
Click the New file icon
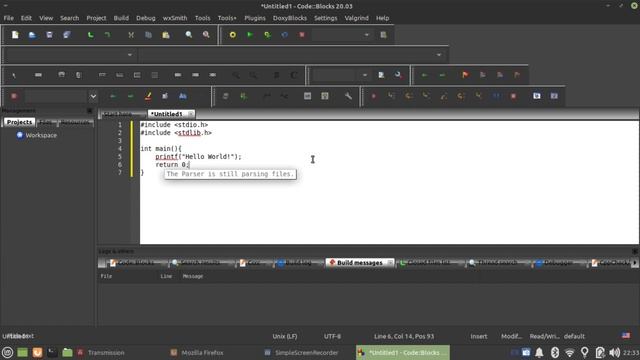pyautogui.click(x=15, y=35)
